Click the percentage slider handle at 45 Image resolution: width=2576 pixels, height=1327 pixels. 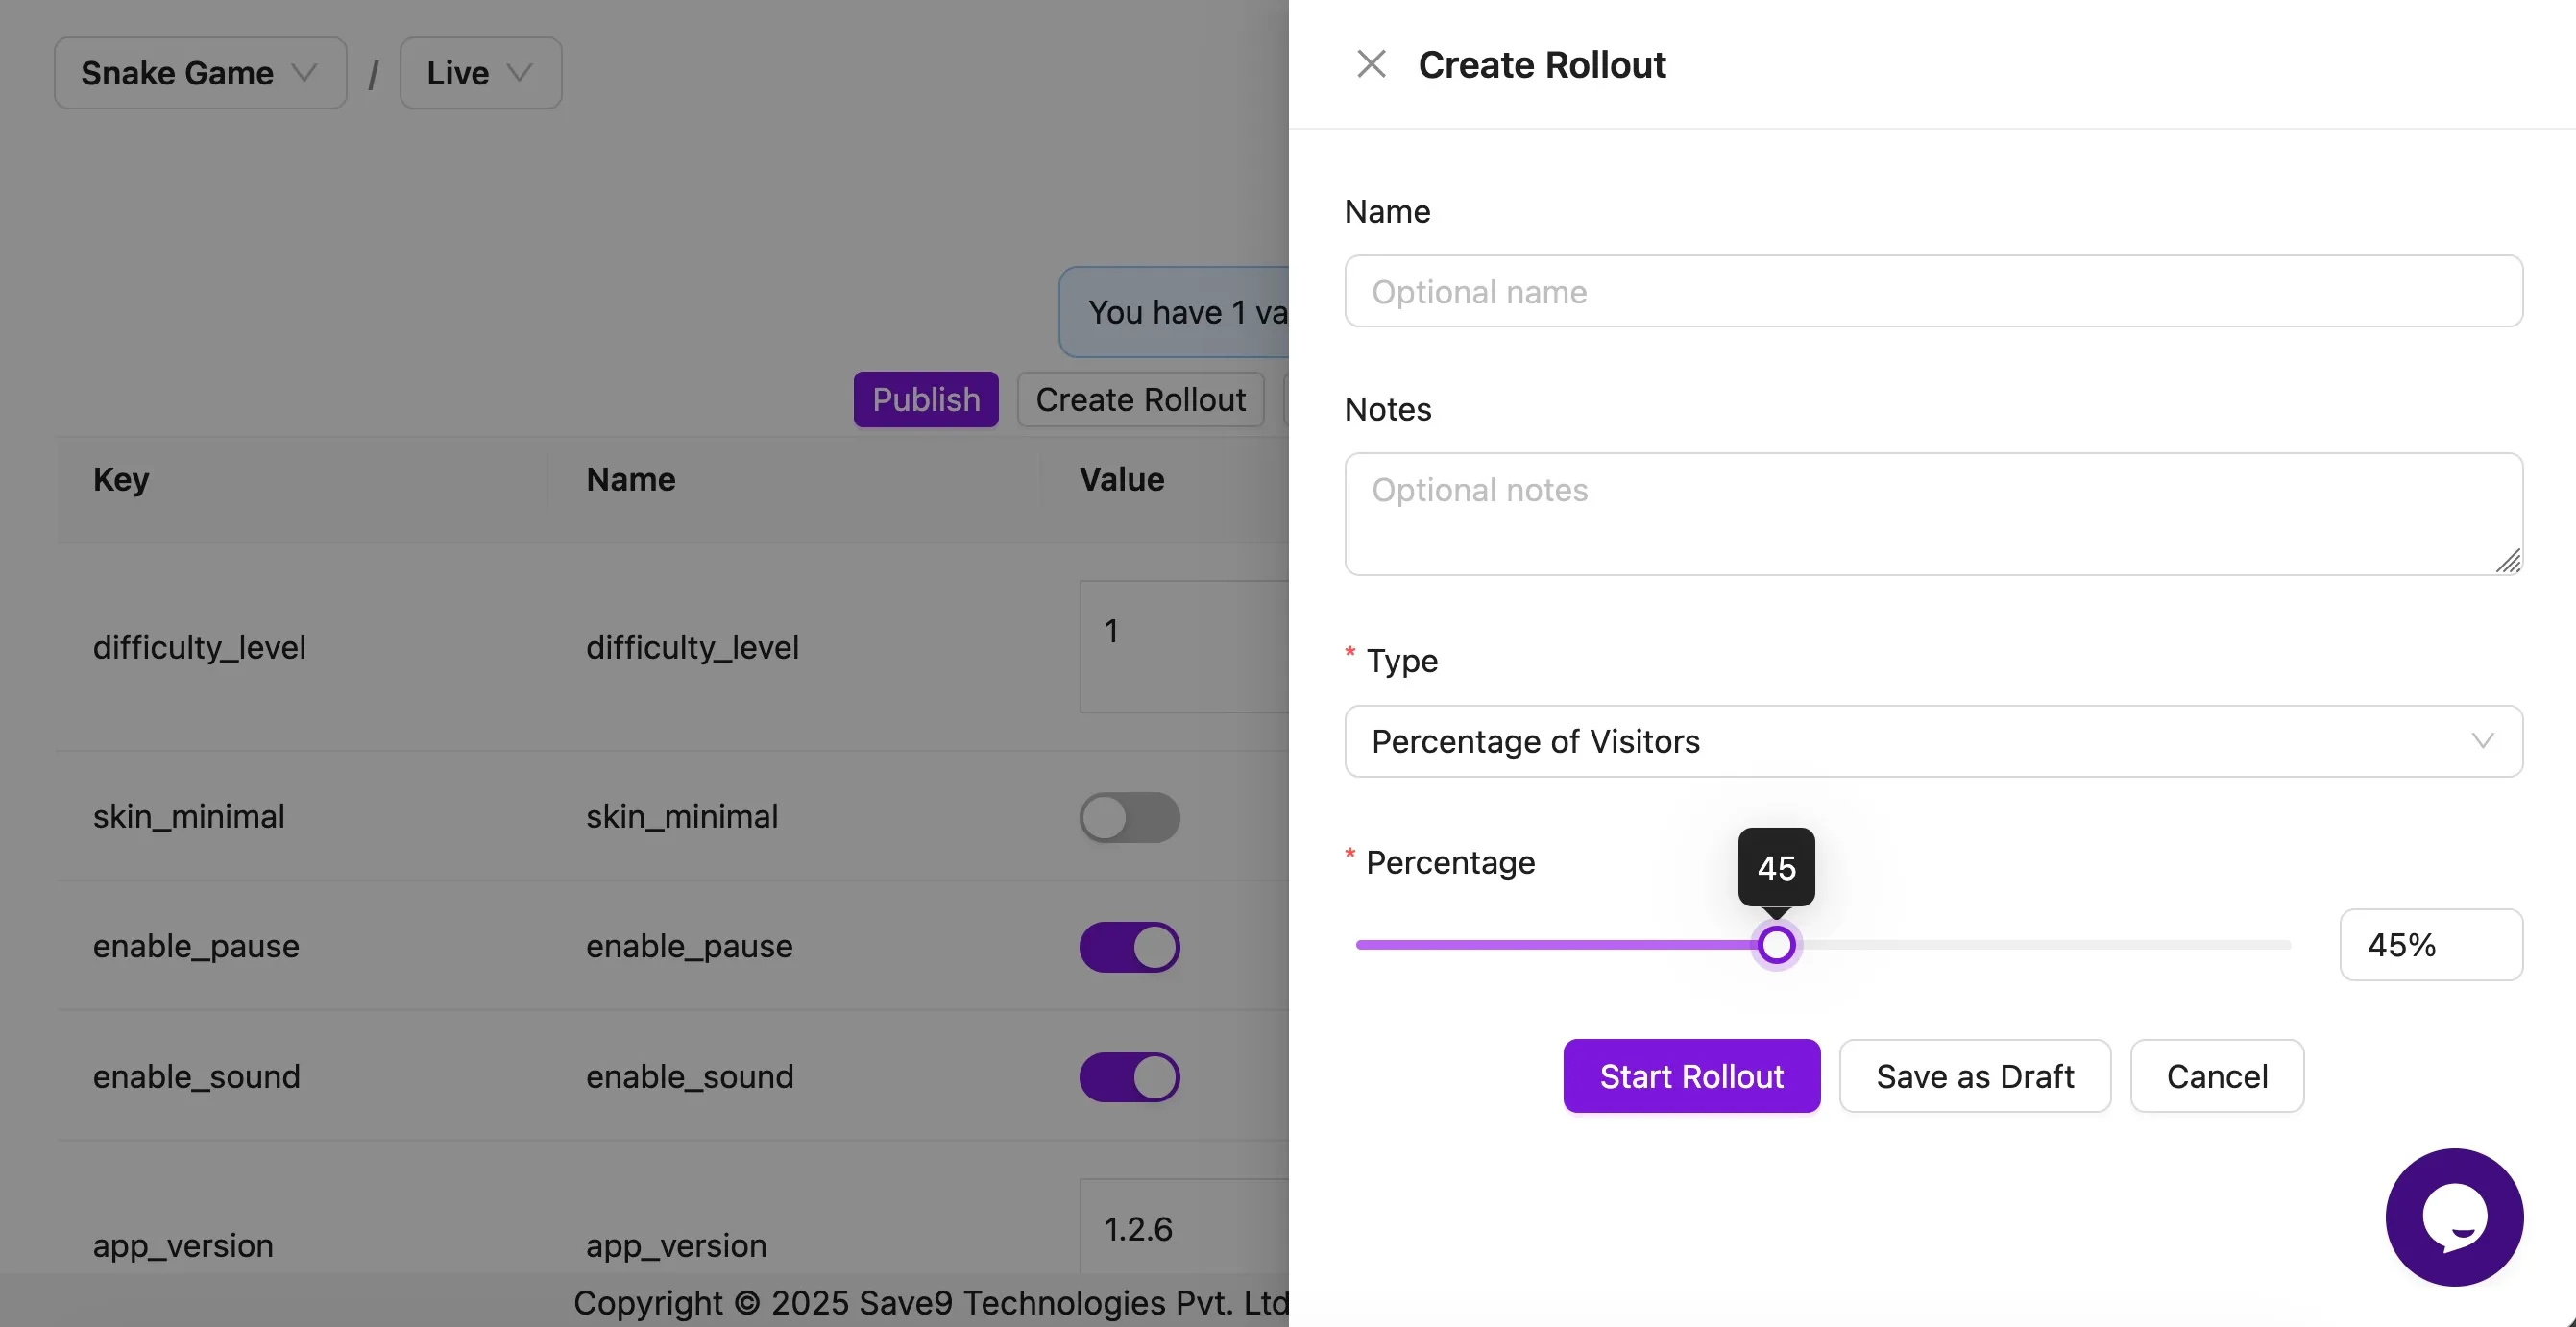tap(1776, 944)
